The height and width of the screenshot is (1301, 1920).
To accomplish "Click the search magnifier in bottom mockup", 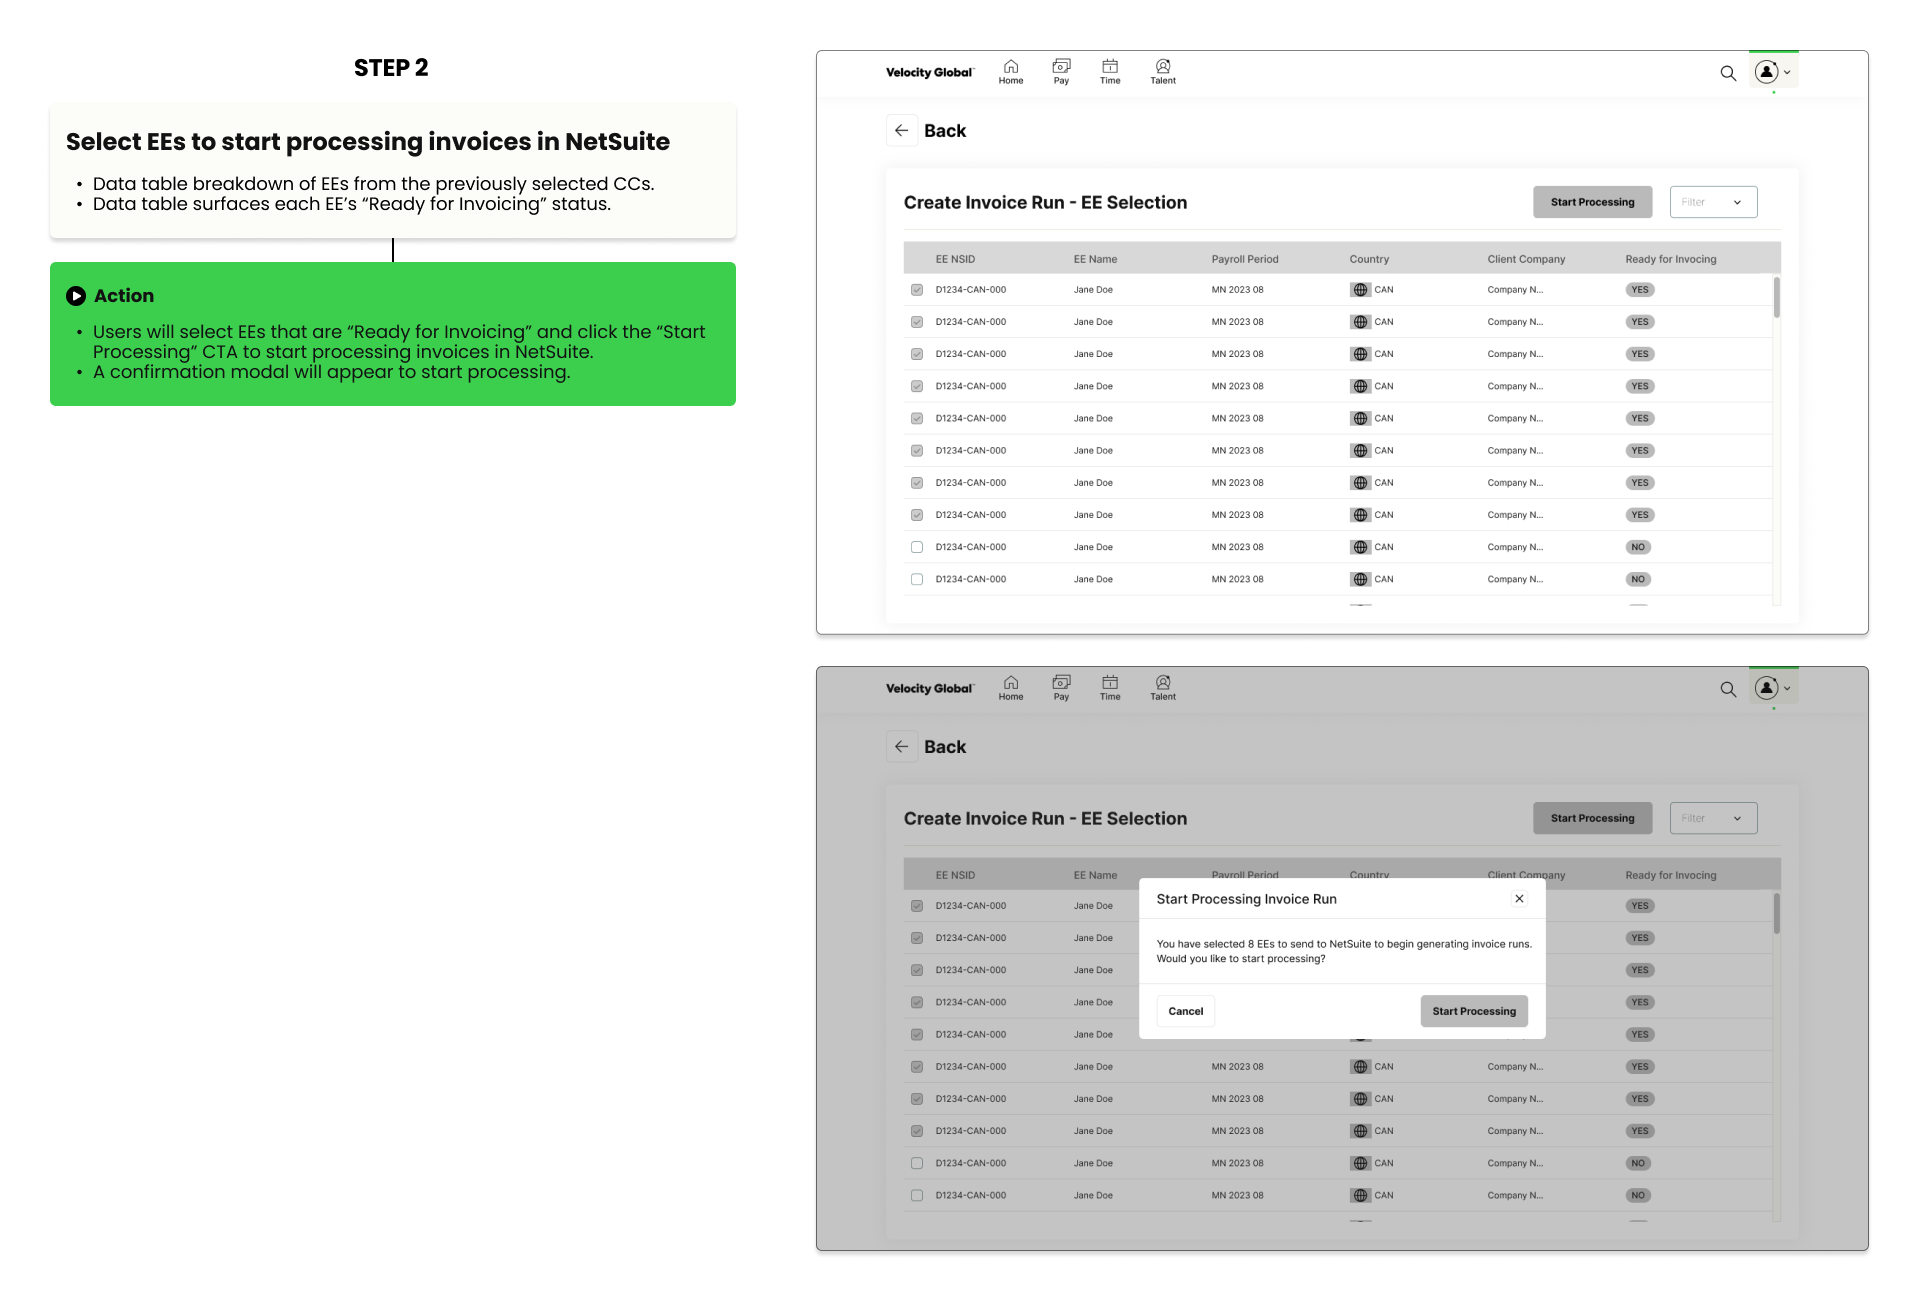I will pos(1728,689).
